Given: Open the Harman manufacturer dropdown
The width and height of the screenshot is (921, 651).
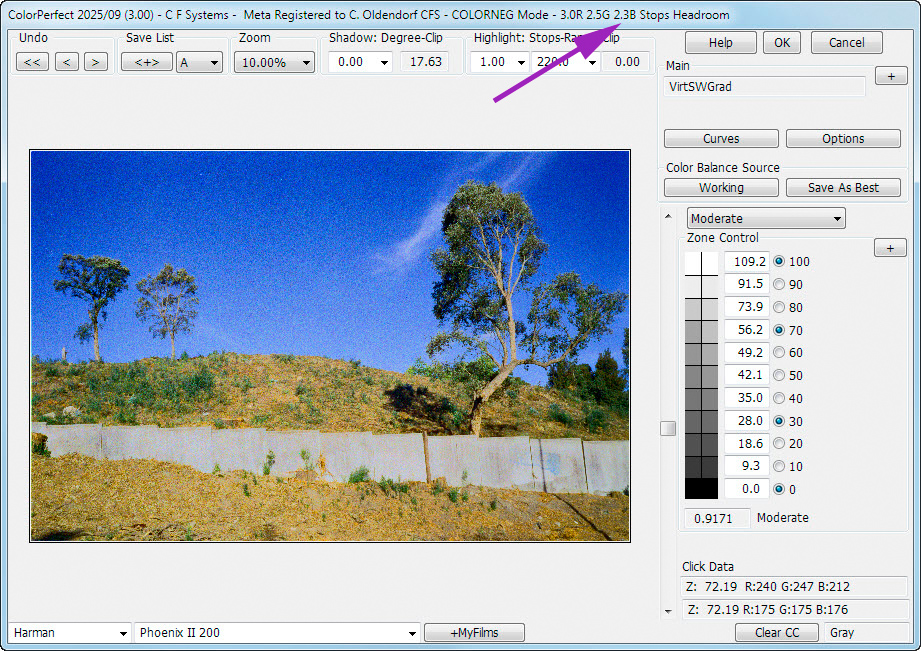Looking at the screenshot, I should coord(70,632).
